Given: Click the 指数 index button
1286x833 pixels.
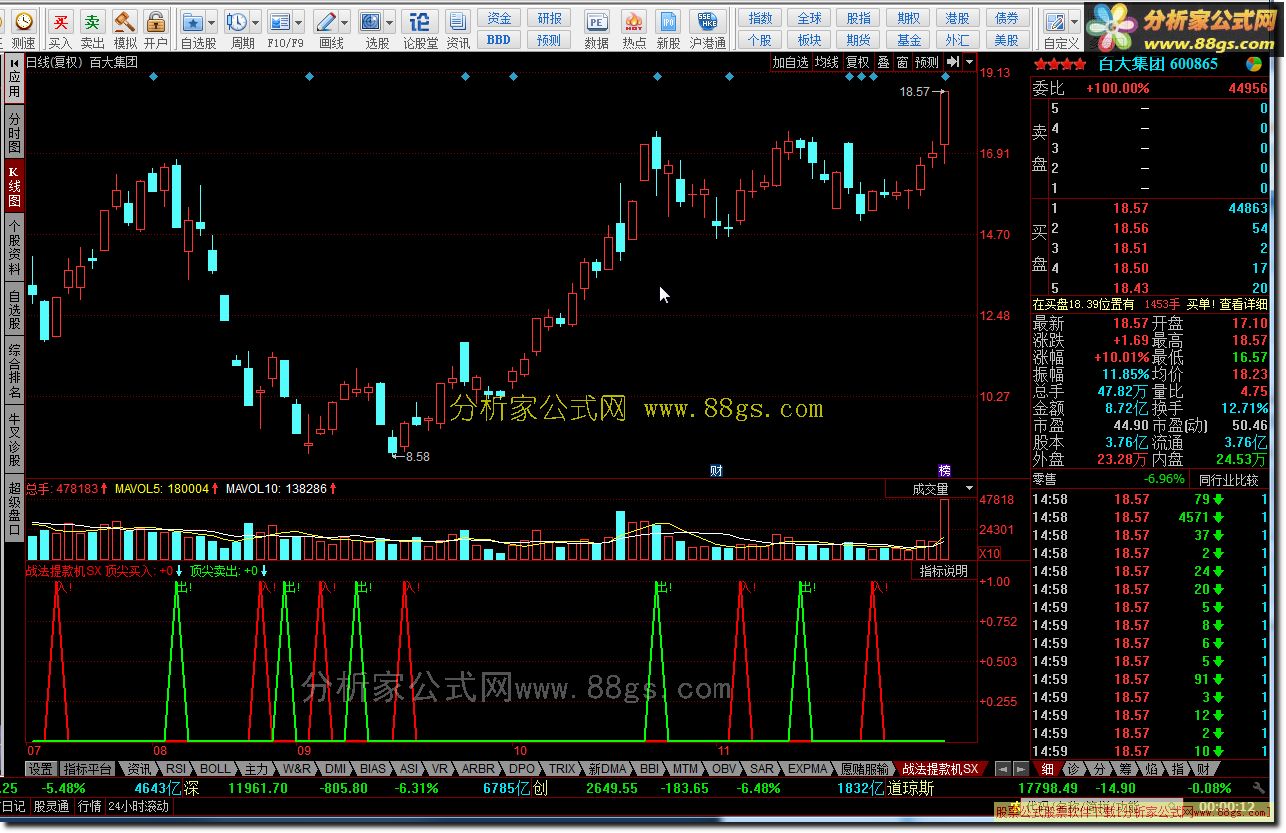Looking at the screenshot, I should click(x=761, y=18).
